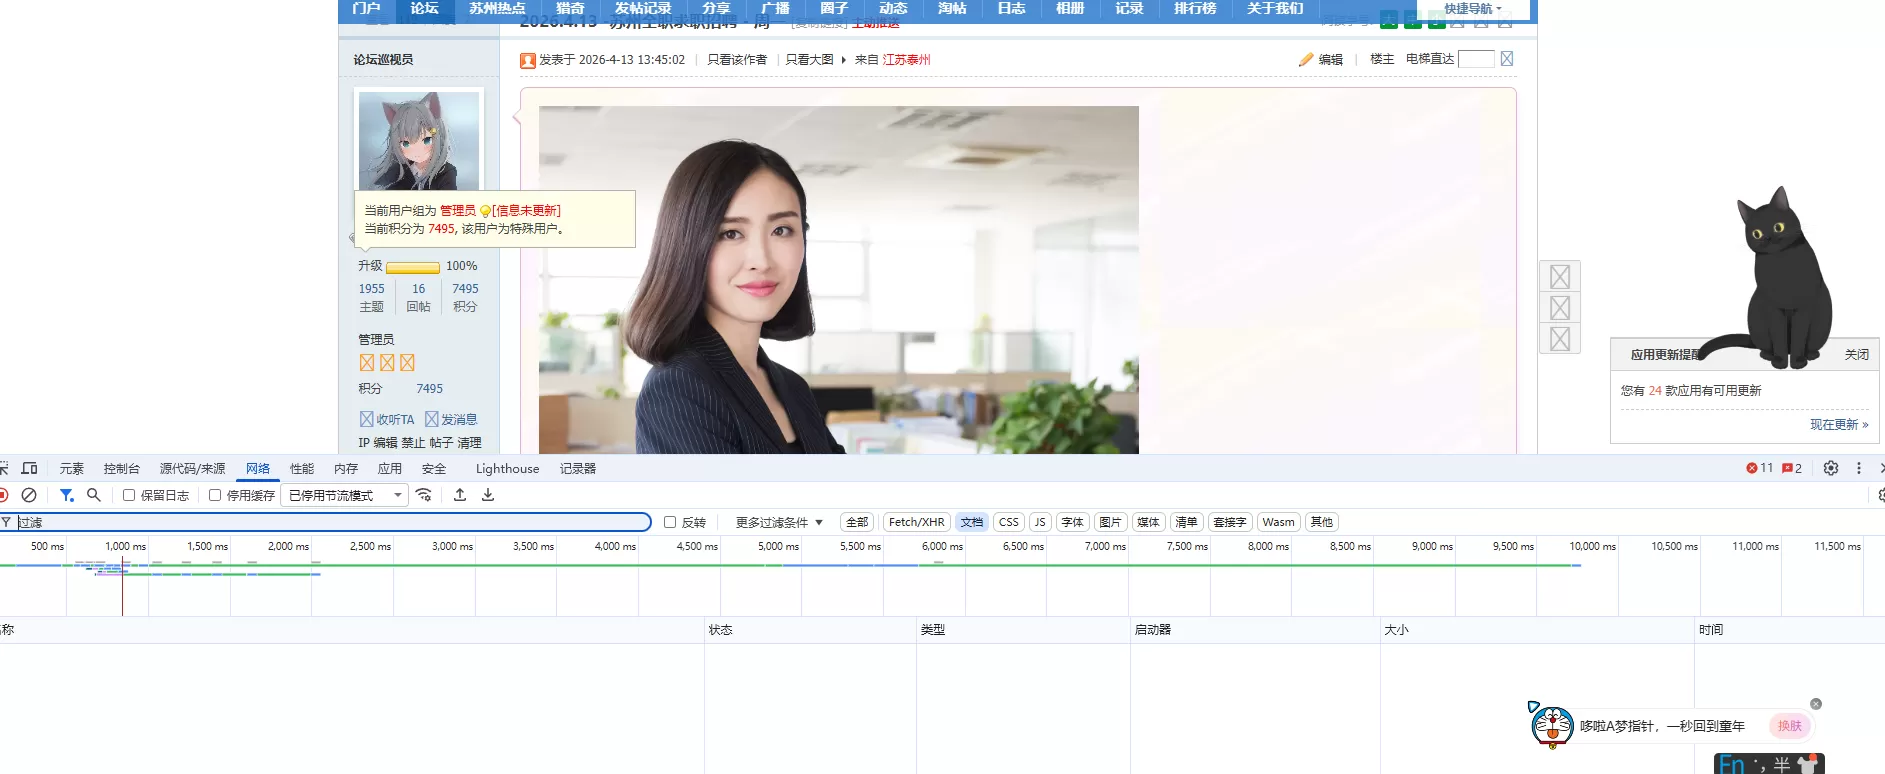The height and width of the screenshot is (774, 1885).
Task: Open the 已停用节流模式 throttling dropdown
Action: (x=345, y=495)
